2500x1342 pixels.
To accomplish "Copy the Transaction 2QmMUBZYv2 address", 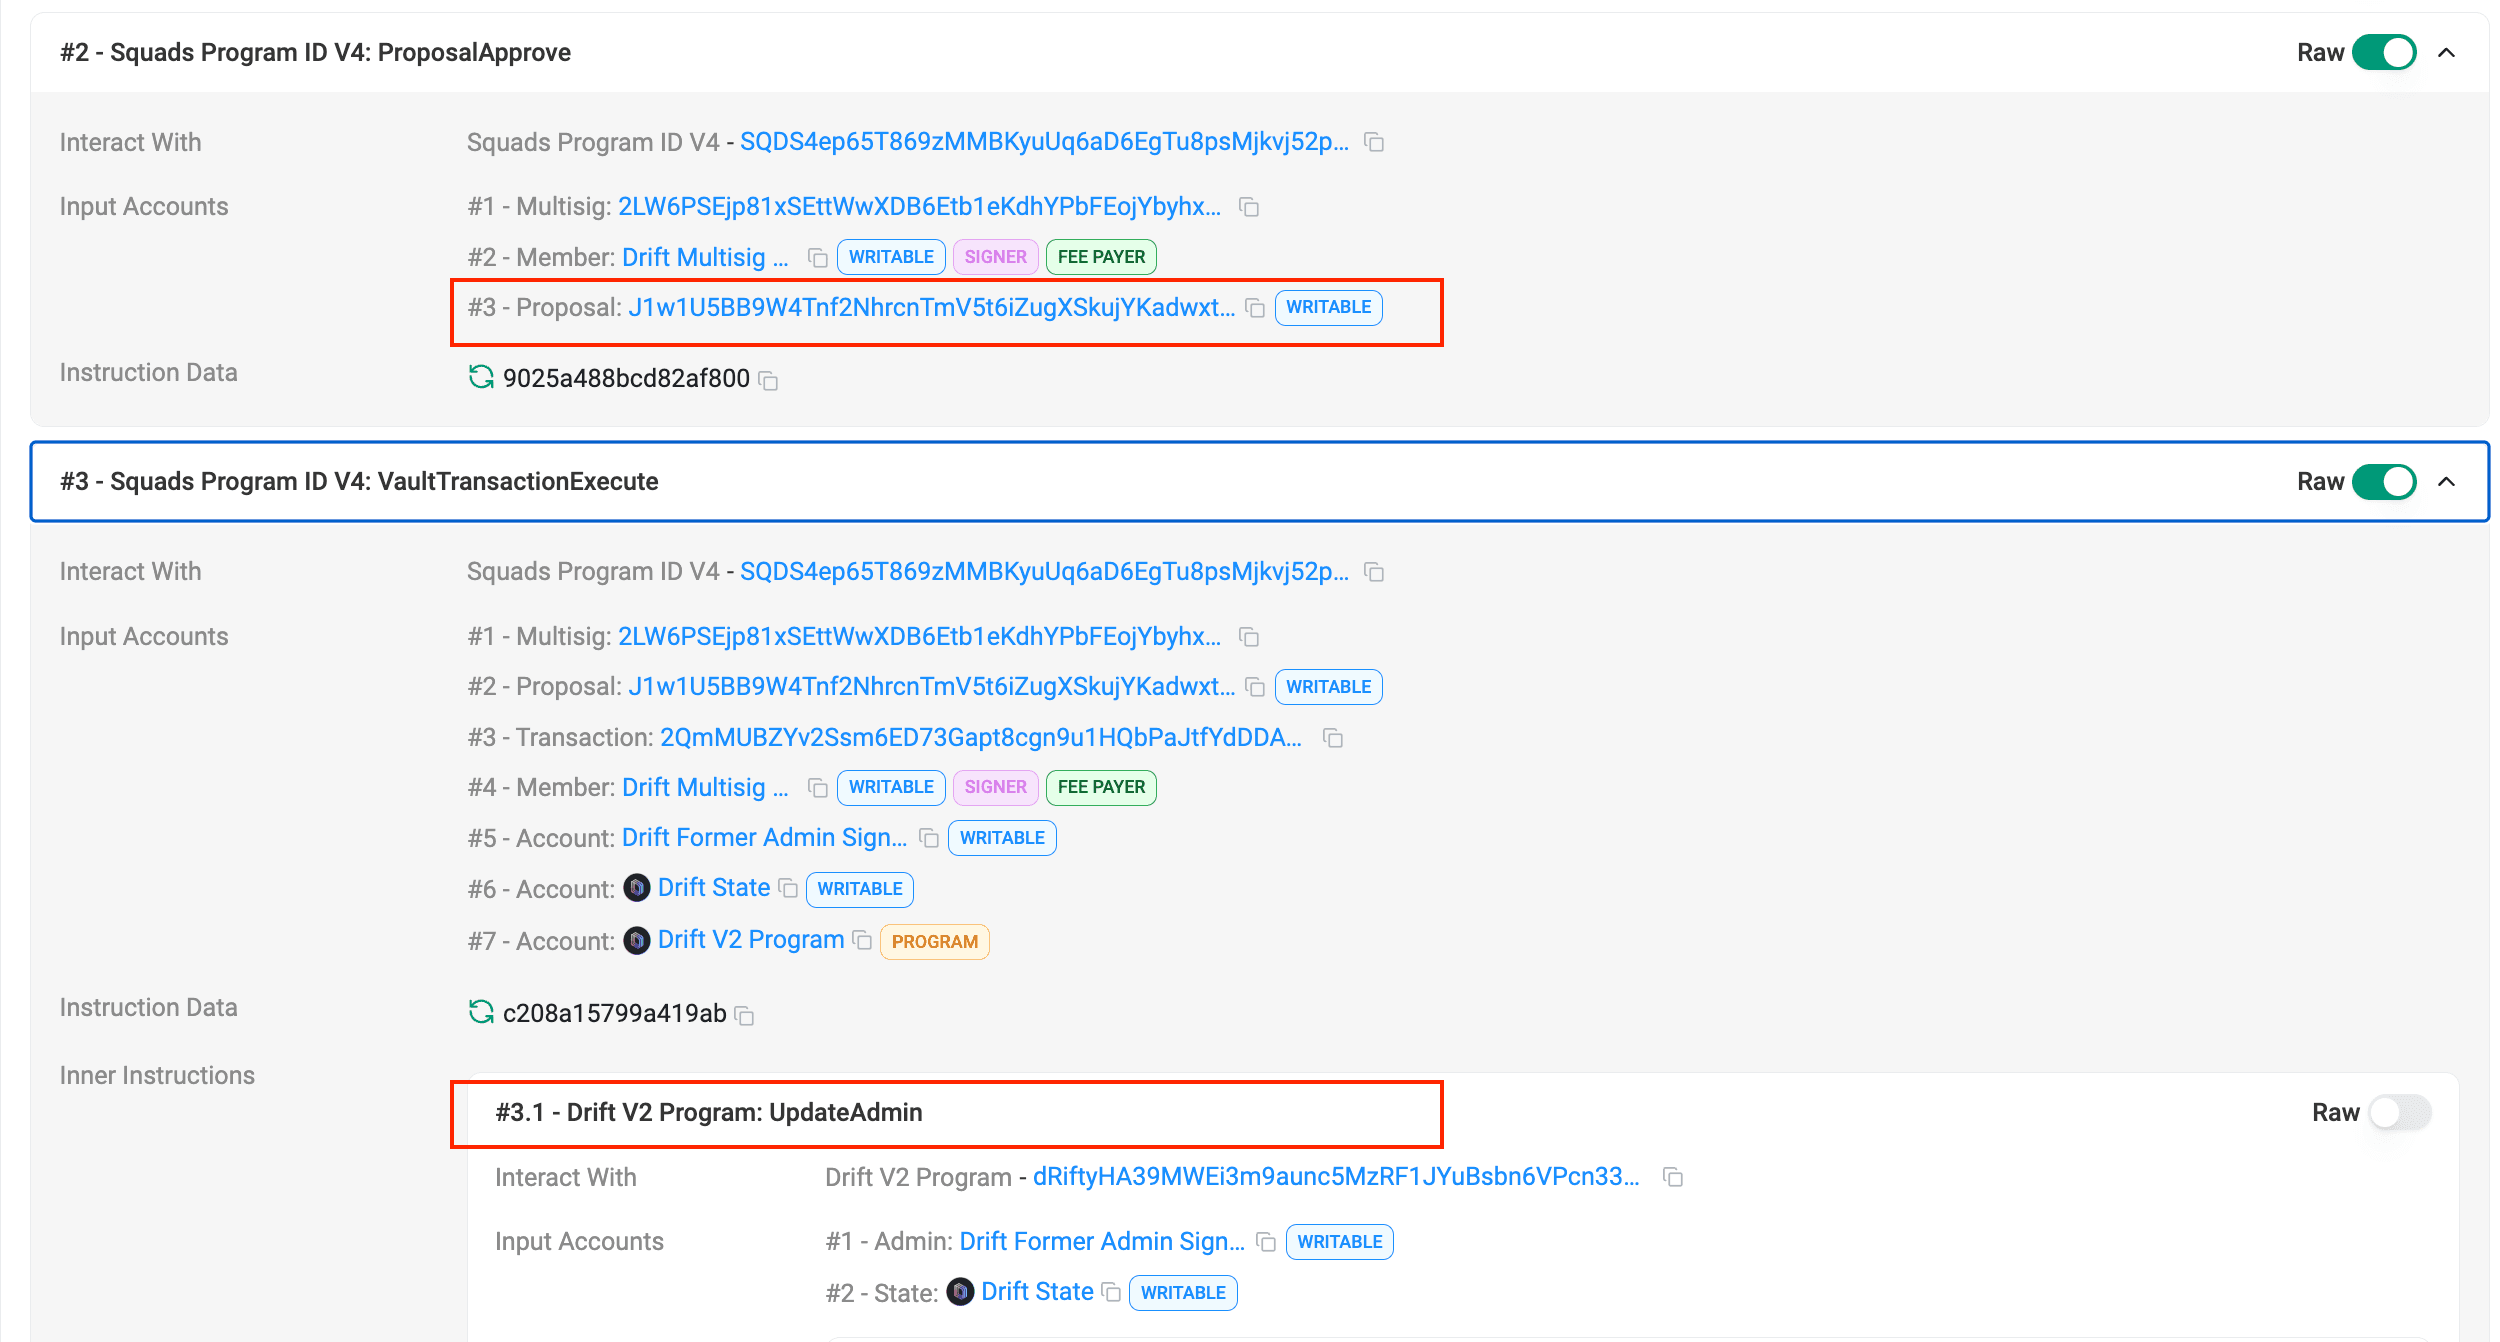I will [x=1332, y=738].
